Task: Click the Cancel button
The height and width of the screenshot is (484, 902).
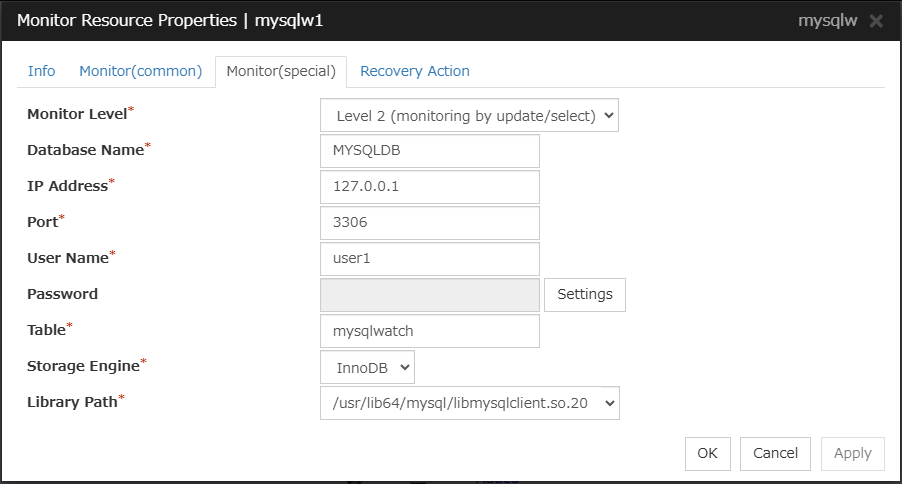Action: pos(775,453)
